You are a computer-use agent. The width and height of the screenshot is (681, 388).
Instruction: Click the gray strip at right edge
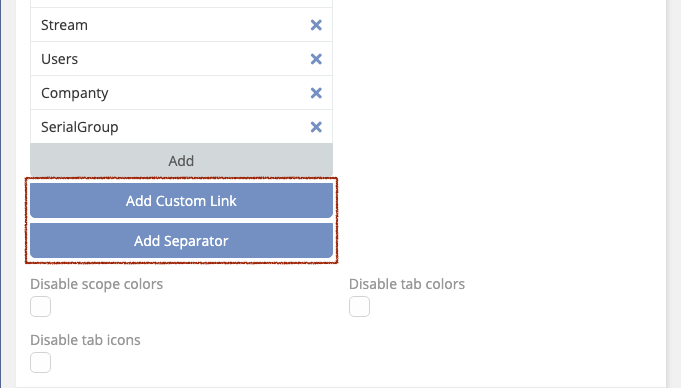pos(674,194)
